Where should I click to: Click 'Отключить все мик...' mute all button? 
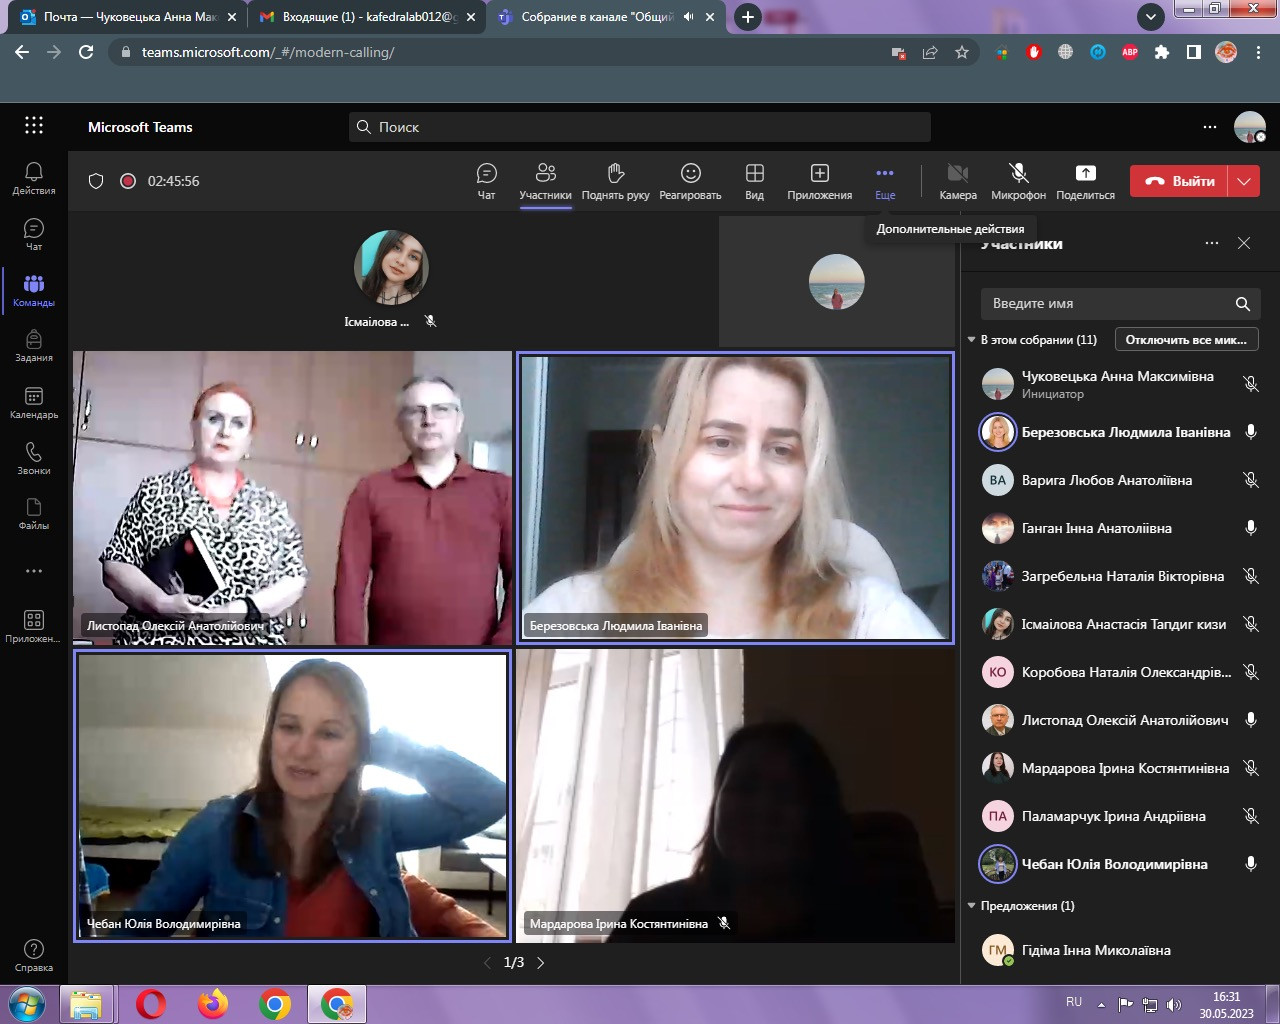click(1186, 340)
